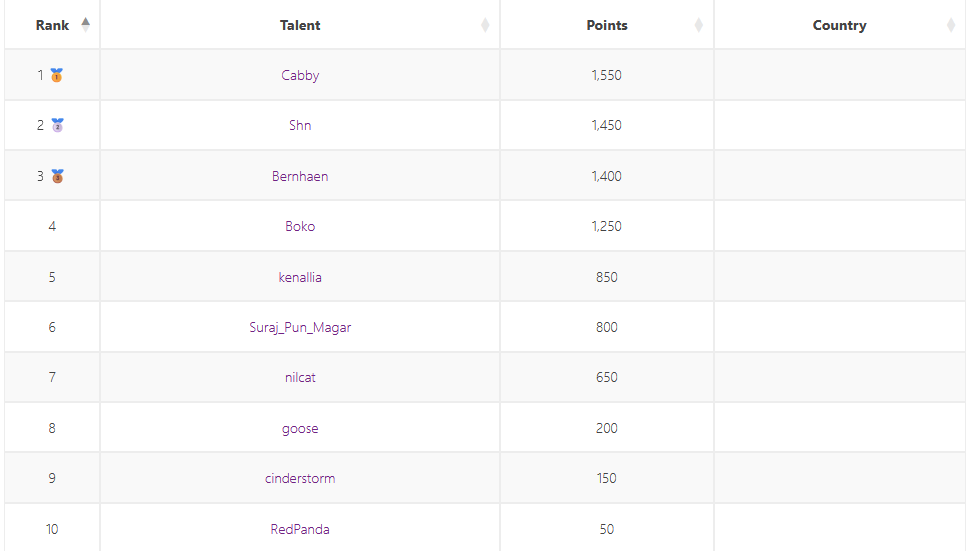967x551 pixels.
Task: Visit Bernhaen's profile link
Action: 300,176
